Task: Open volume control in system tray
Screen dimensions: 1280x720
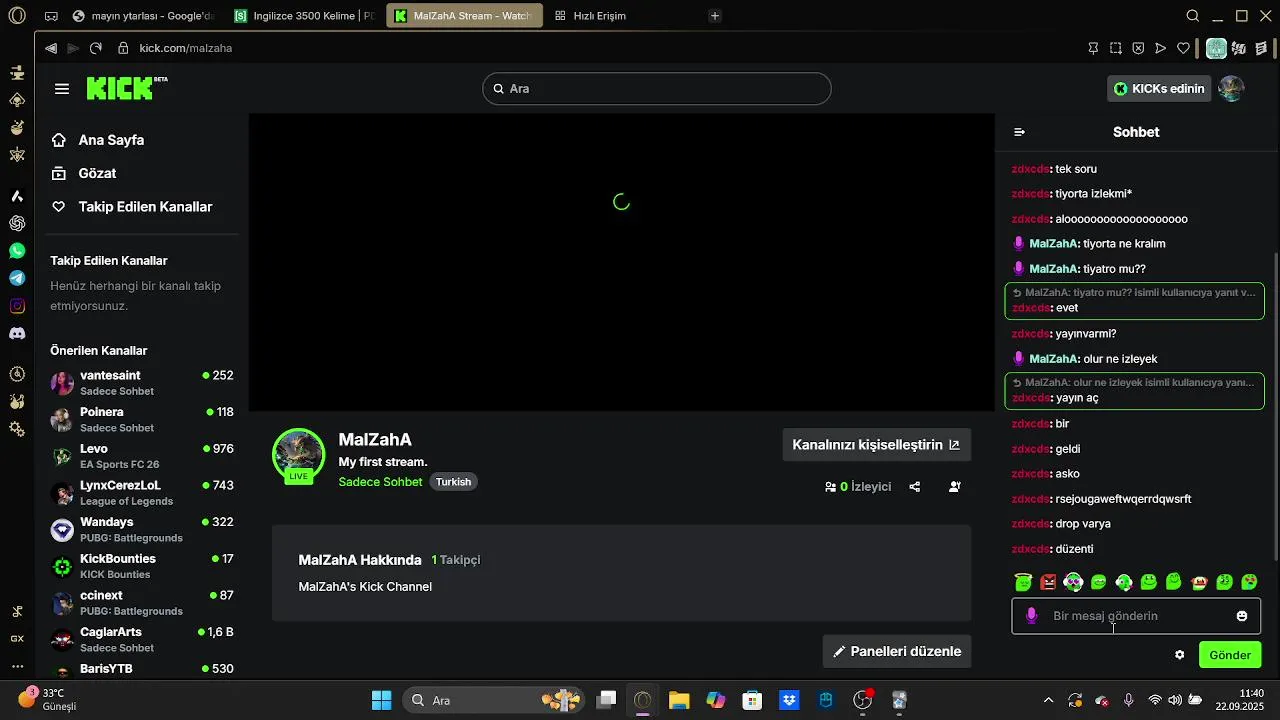Action: 1175,700
